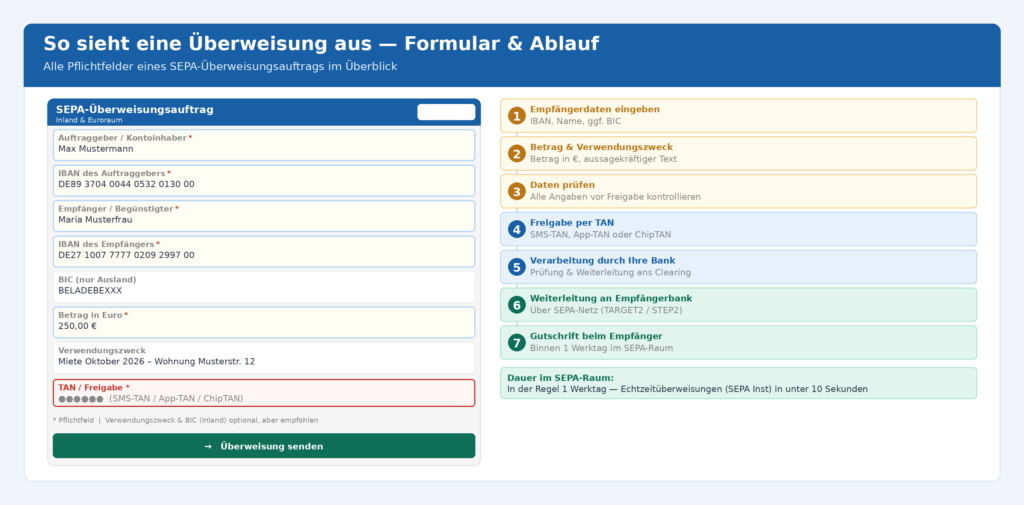Image resolution: width=1024 pixels, height=505 pixels.
Task: Click 'Binnen 1 Werktag im SEPA-Raum'
Action: [601, 349]
